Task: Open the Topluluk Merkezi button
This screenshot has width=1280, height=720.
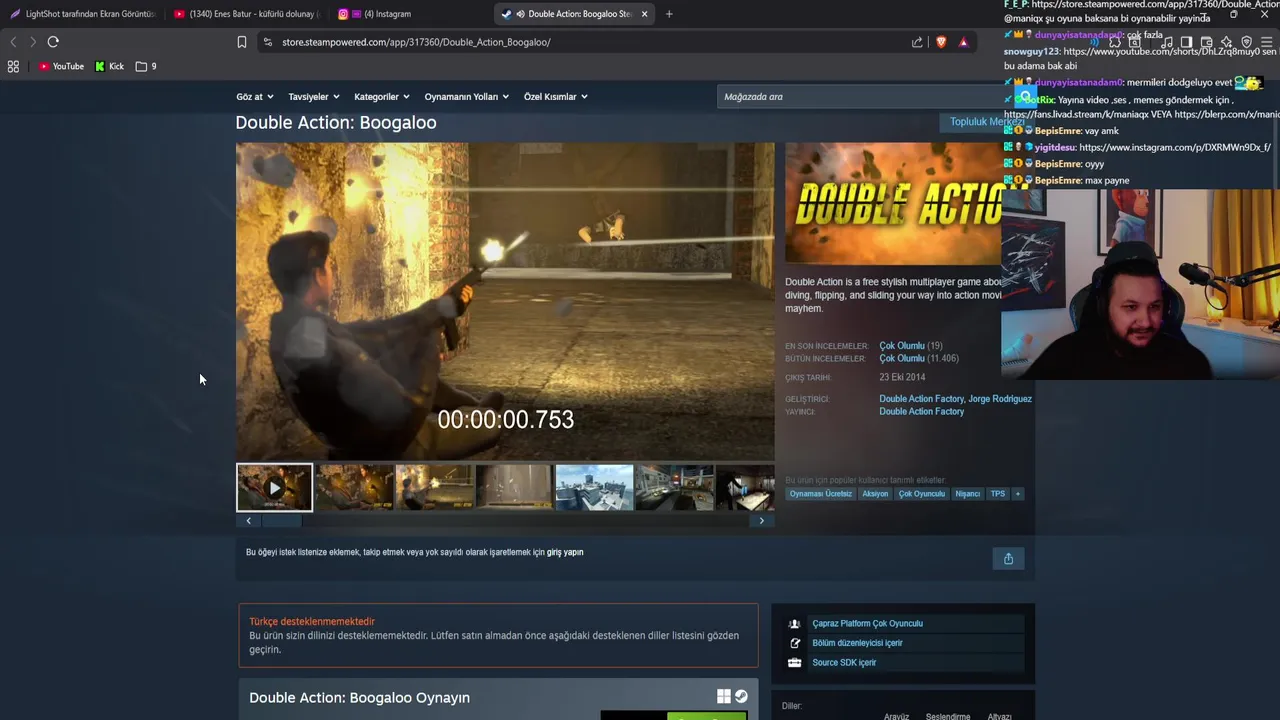Action: tap(987, 122)
